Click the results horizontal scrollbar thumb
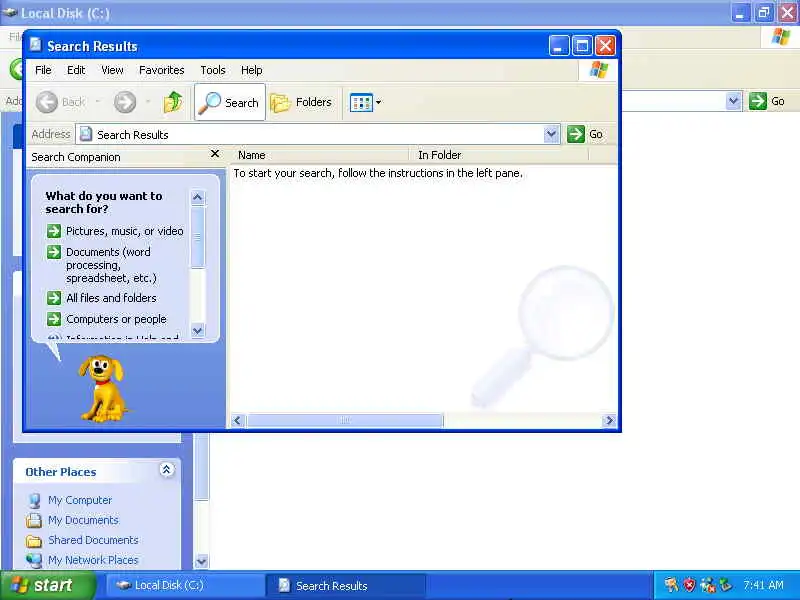The height and width of the screenshot is (600, 800). tap(345, 420)
